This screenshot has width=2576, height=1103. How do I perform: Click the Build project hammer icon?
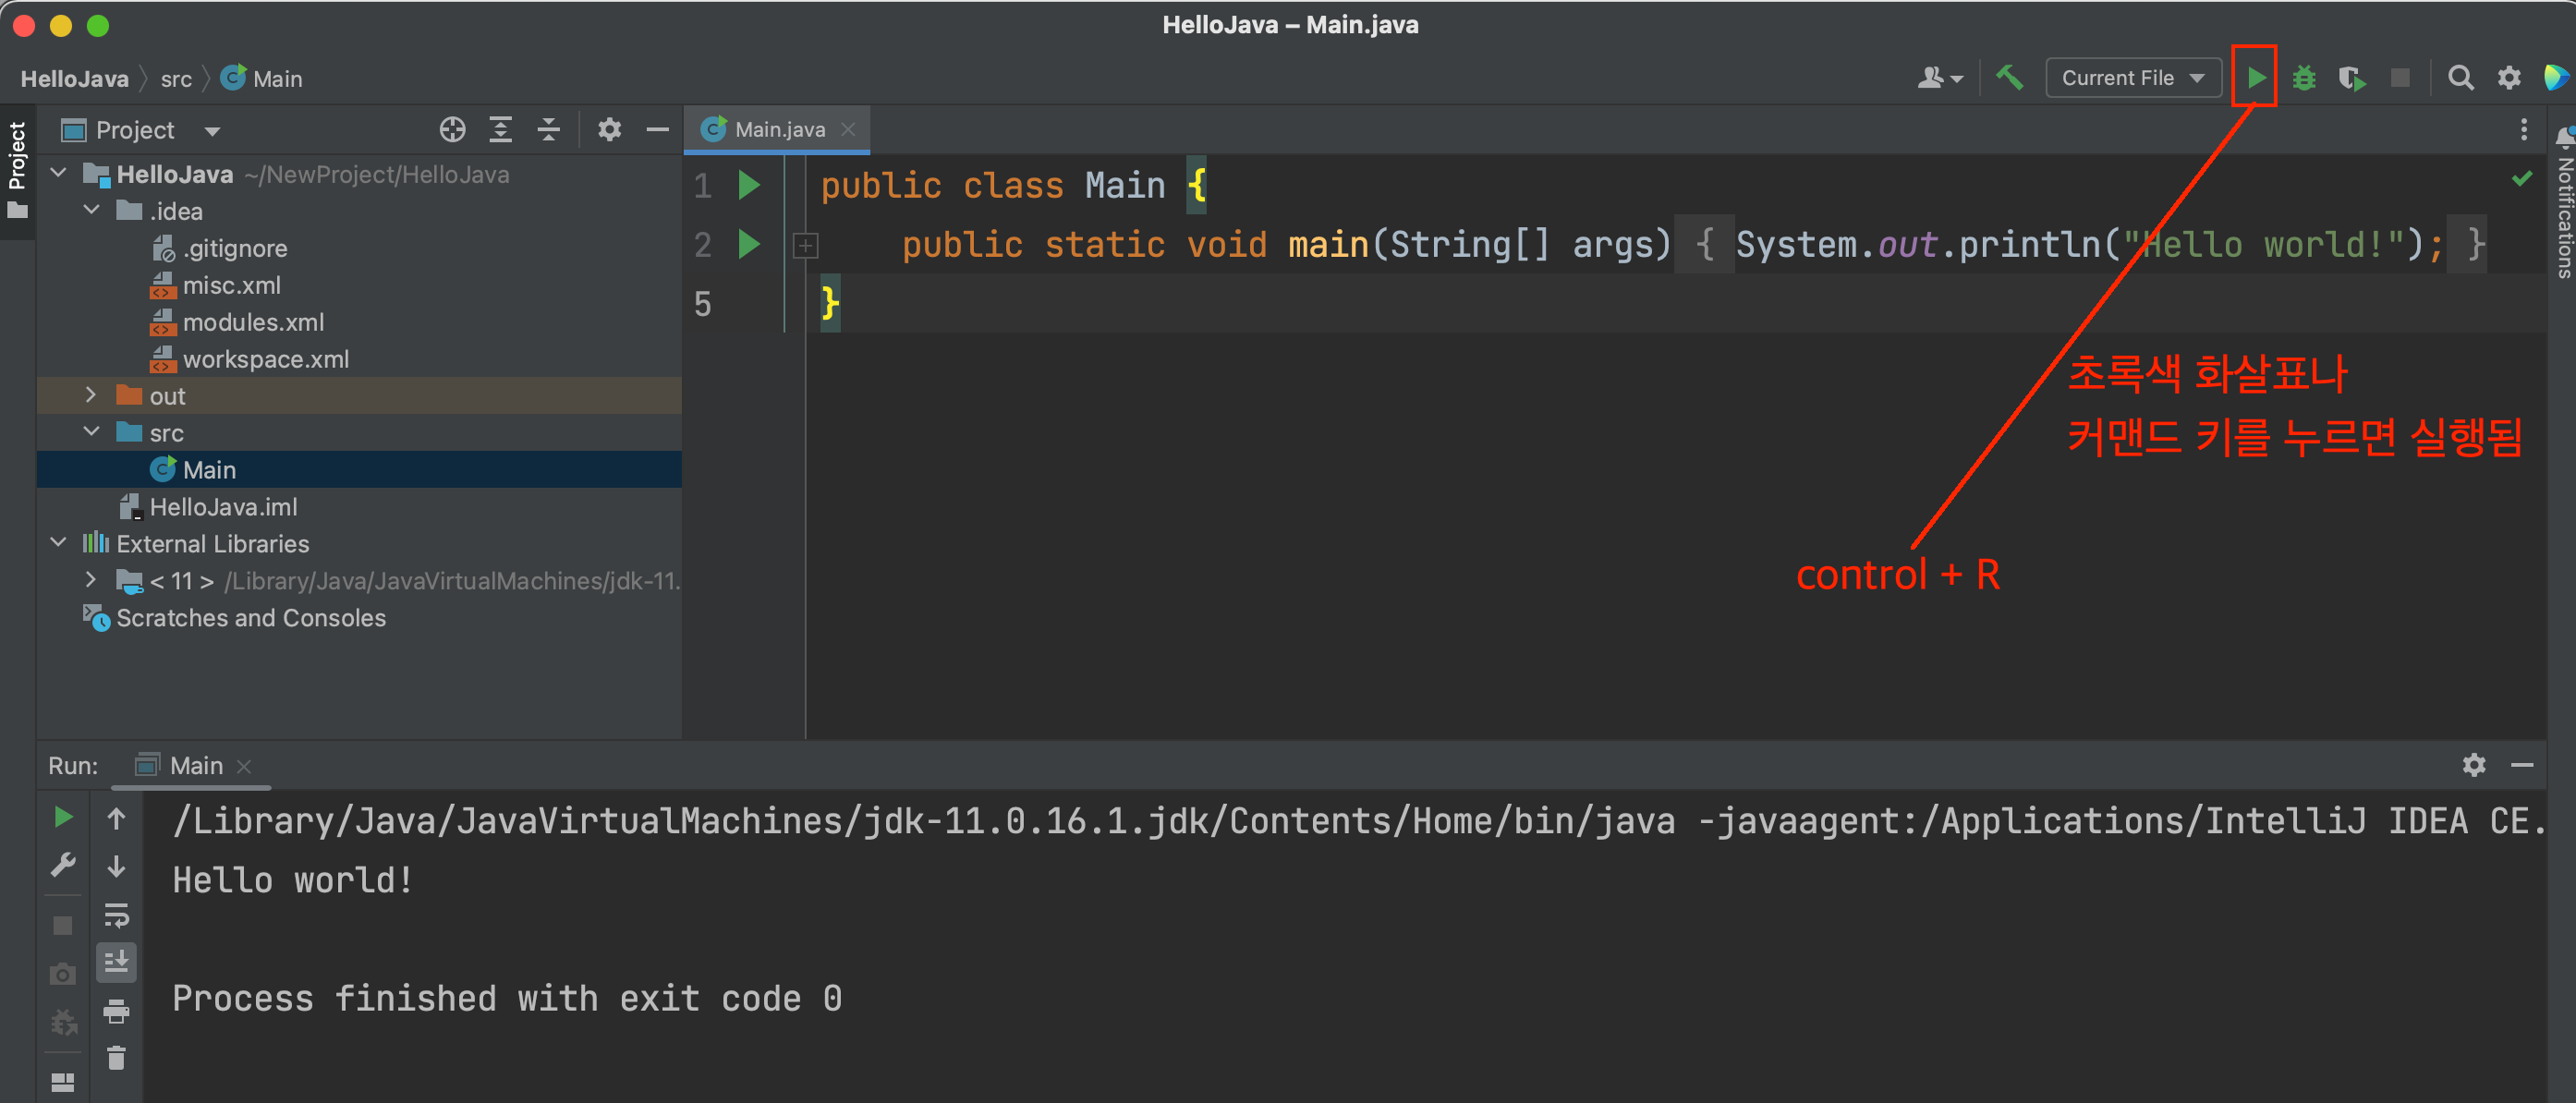[2009, 77]
